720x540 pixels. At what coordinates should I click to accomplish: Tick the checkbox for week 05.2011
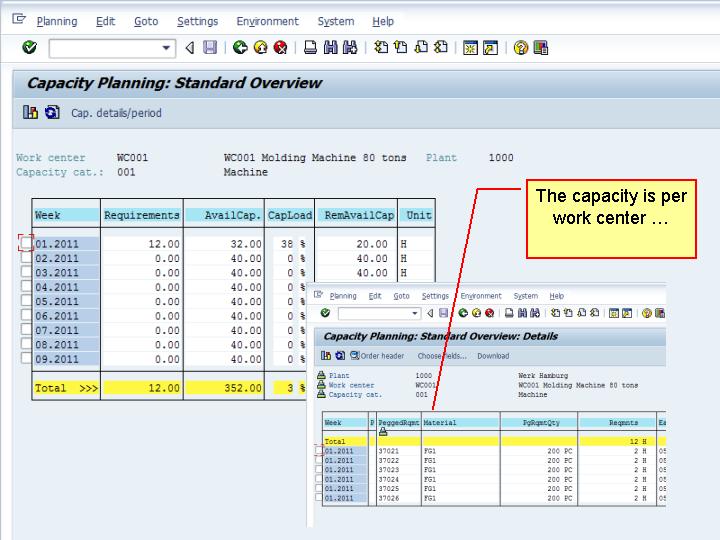coord(26,300)
